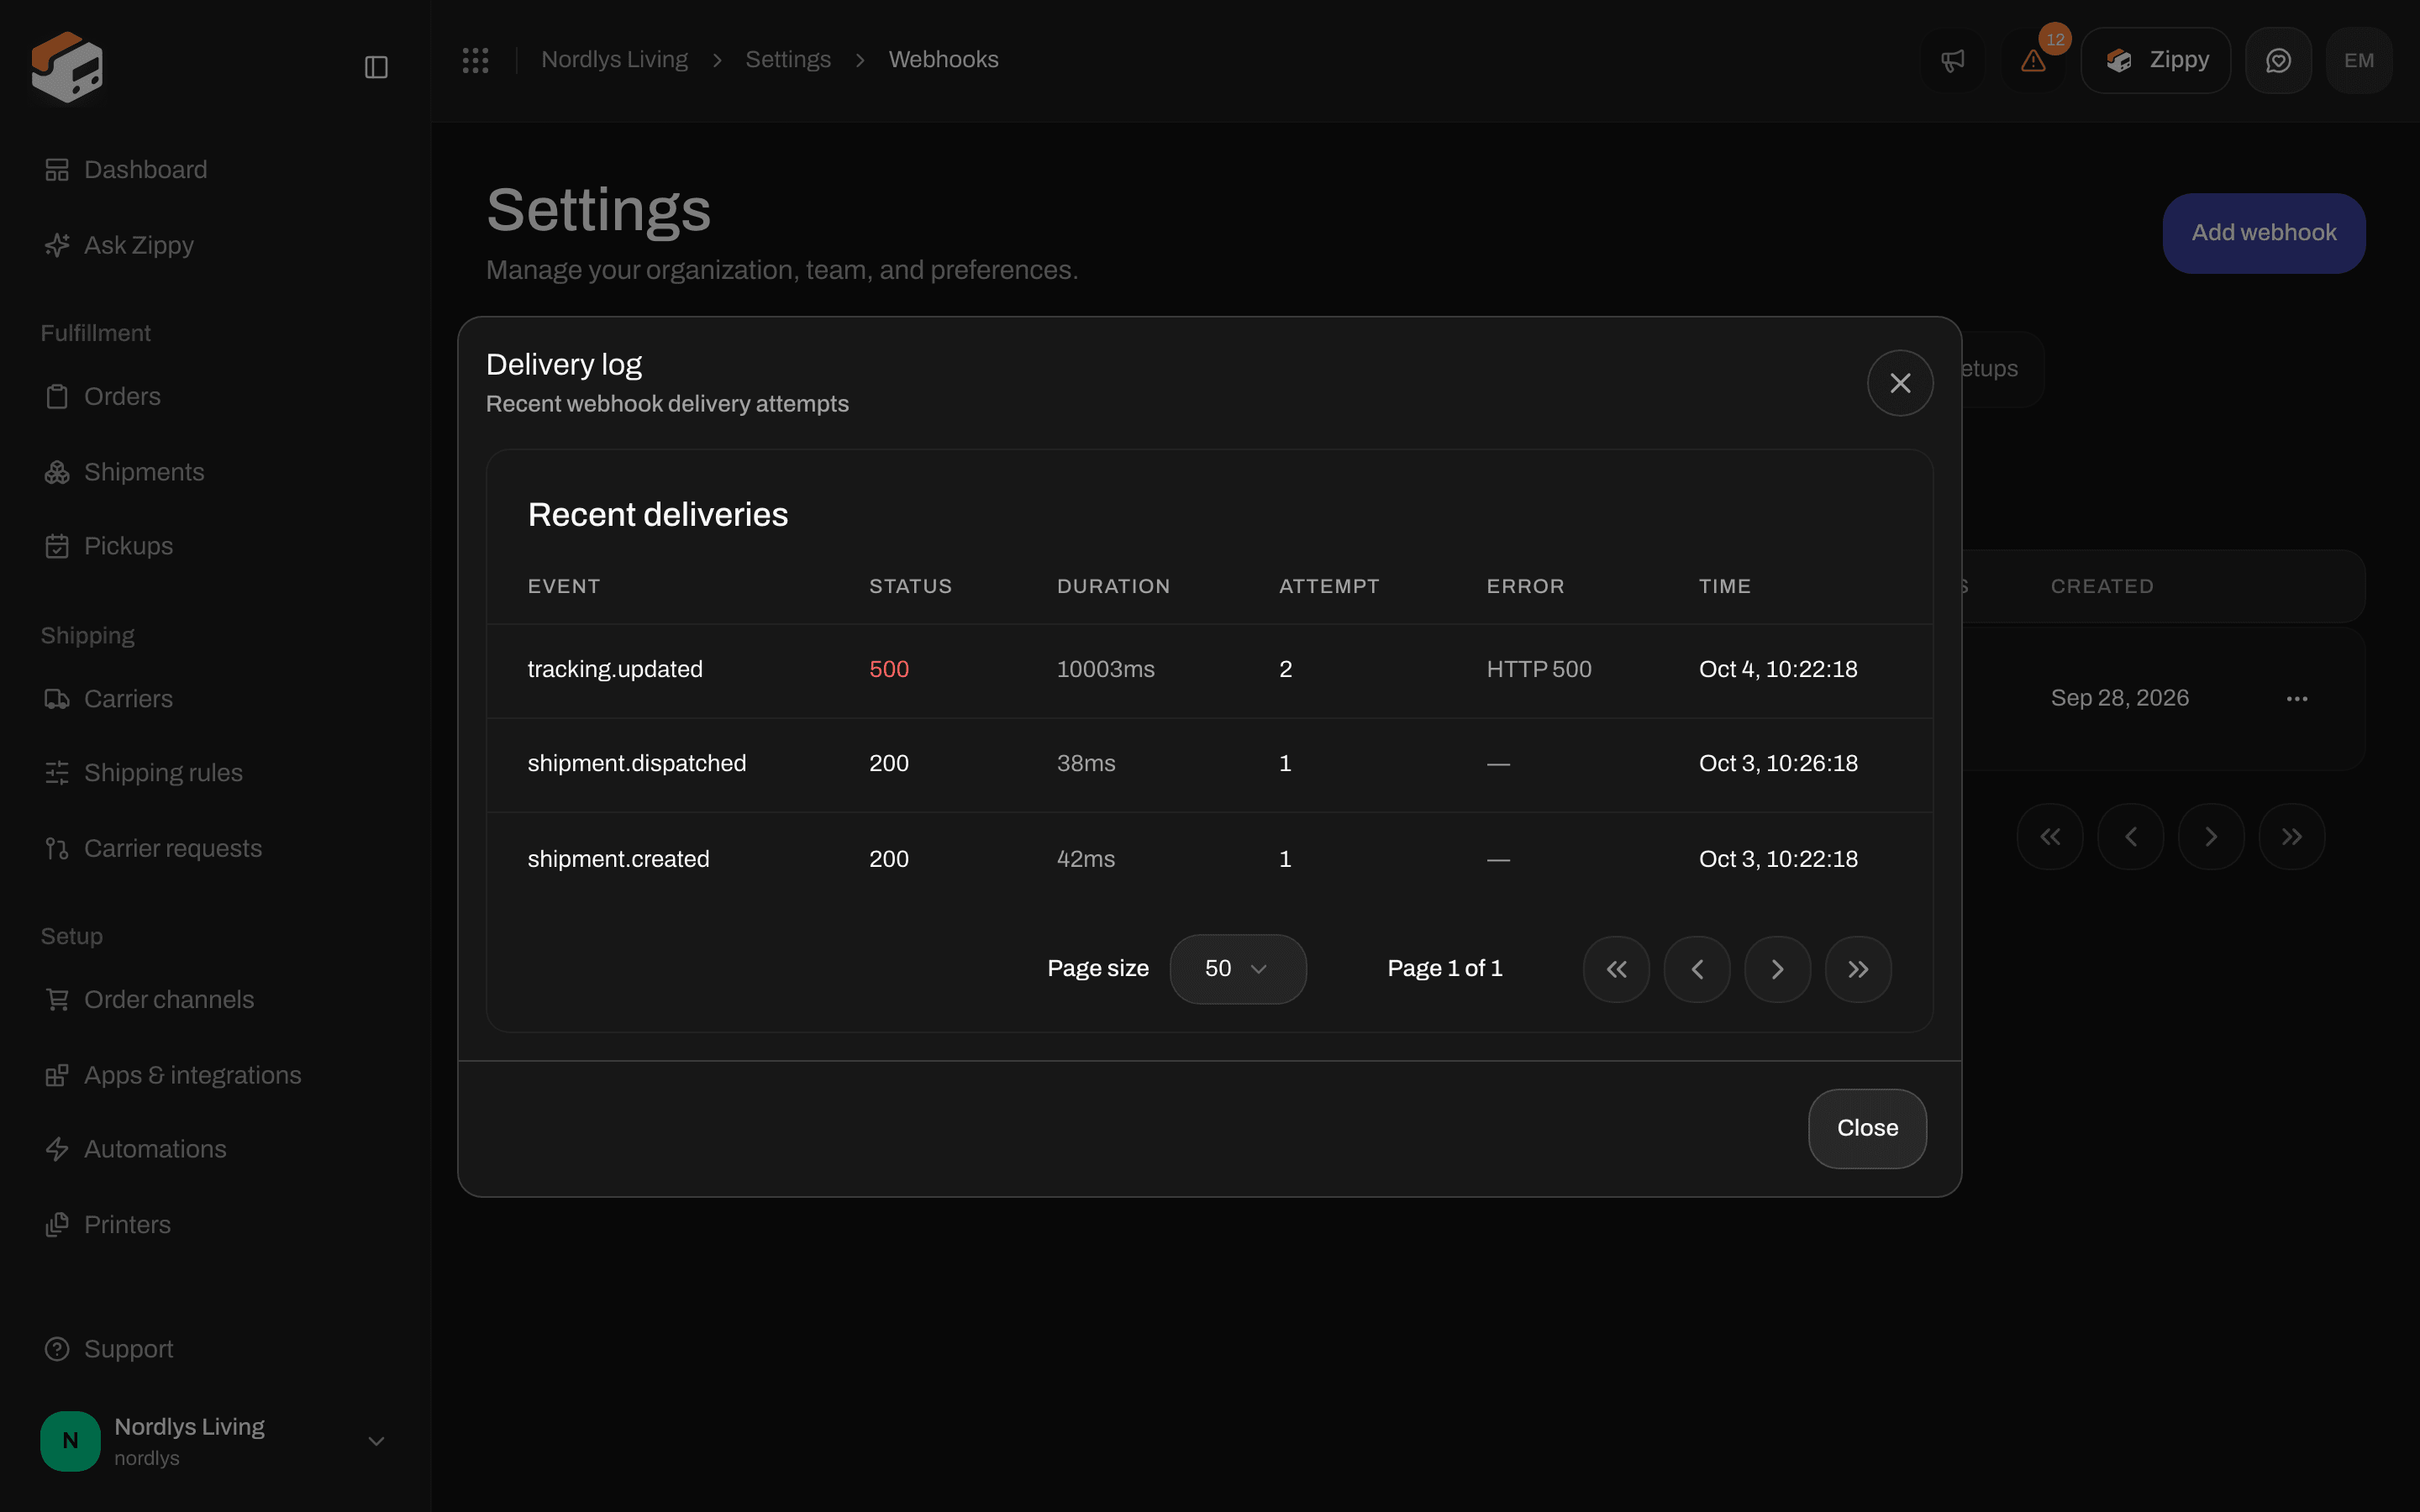
Task: Open Pickups in the sidebar
Action: (216, 546)
